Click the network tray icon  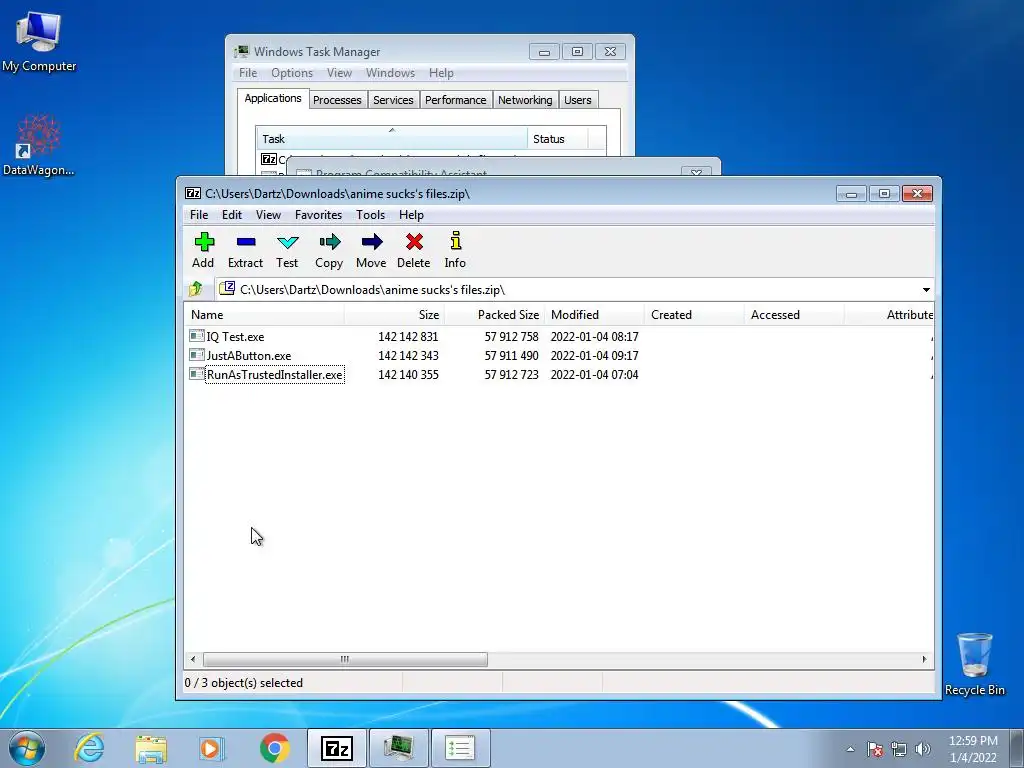click(x=899, y=749)
